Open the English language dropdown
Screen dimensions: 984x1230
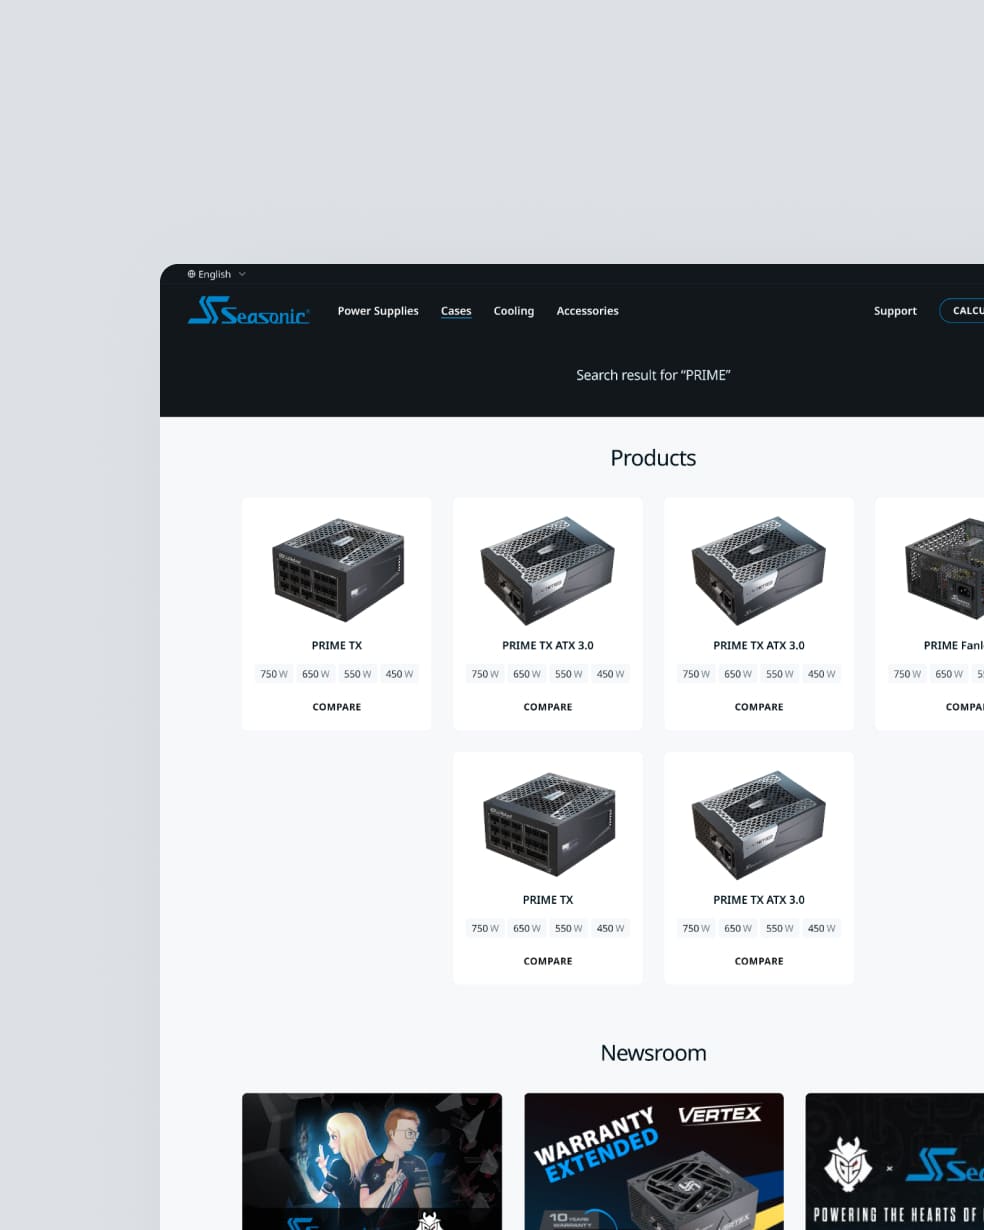click(214, 274)
